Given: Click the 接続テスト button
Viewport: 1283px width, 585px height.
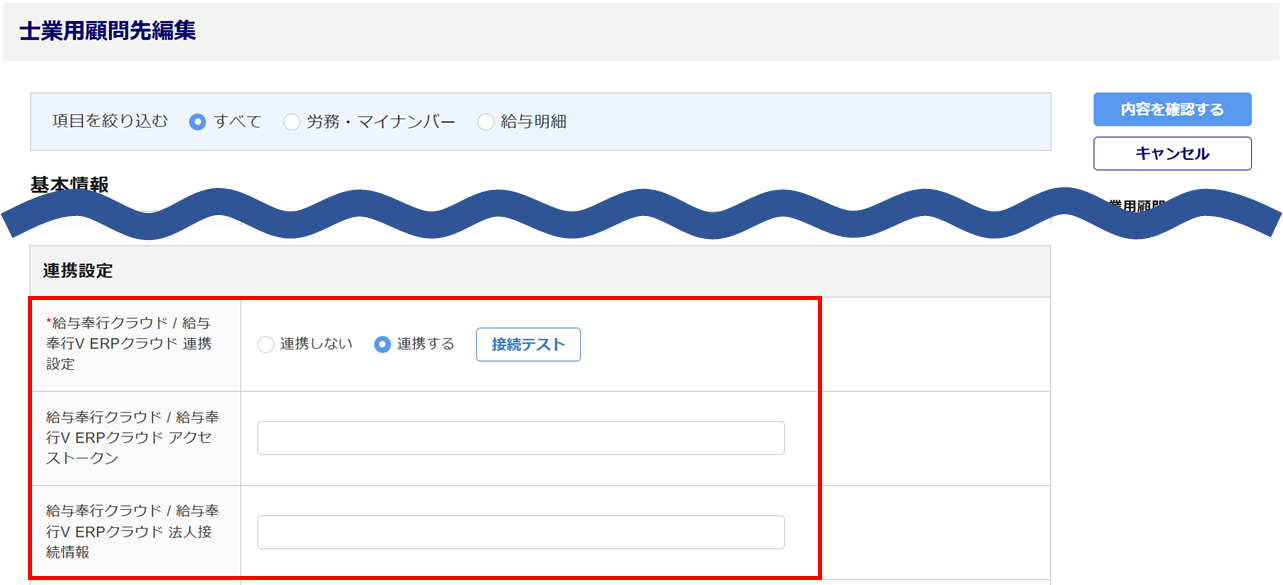Looking at the screenshot, I should click(x=528, y=345).
